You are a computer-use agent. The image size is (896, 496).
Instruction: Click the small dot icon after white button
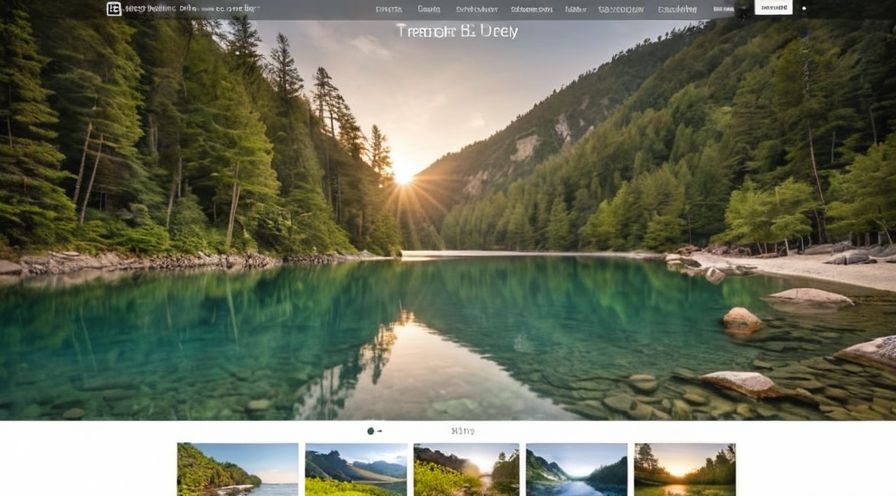coord(804,9)
